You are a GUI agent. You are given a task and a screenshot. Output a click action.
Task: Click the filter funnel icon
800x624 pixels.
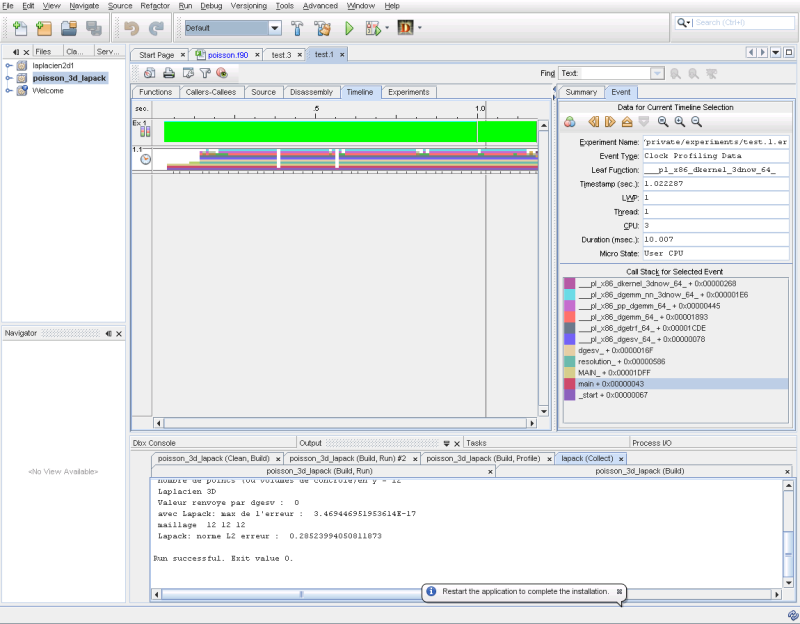tap(205, 73)
